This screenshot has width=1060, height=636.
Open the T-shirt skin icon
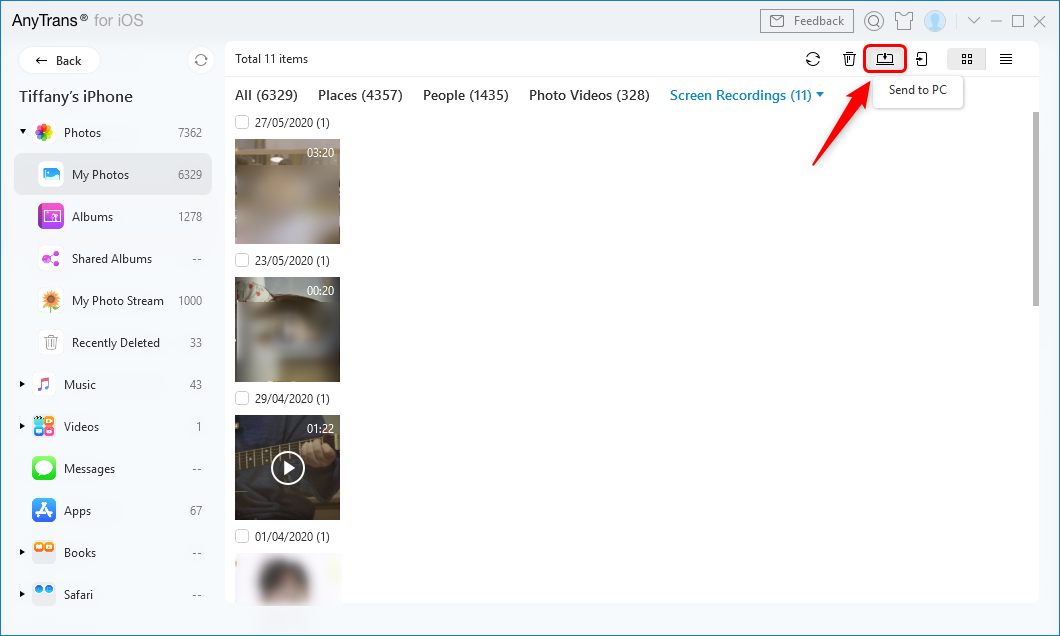[x=904, y=21]
